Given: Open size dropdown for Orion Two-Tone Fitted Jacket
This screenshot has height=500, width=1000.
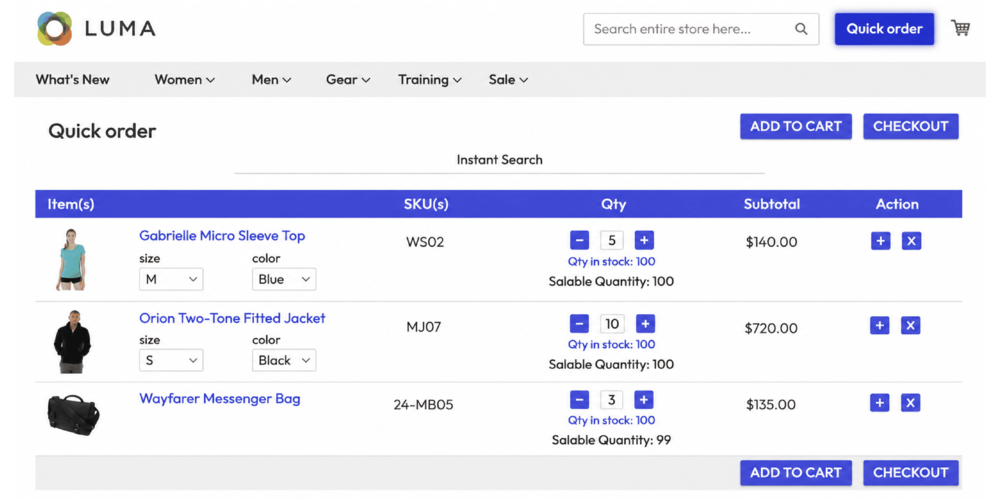Looking at the screenshot, I should point(171,360).
